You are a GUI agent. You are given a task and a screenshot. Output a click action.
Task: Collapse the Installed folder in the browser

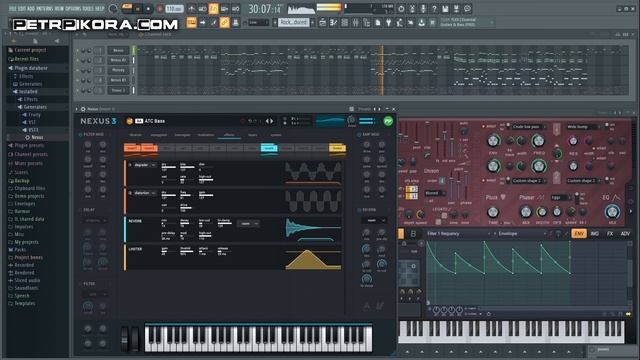tap(28, 91)
